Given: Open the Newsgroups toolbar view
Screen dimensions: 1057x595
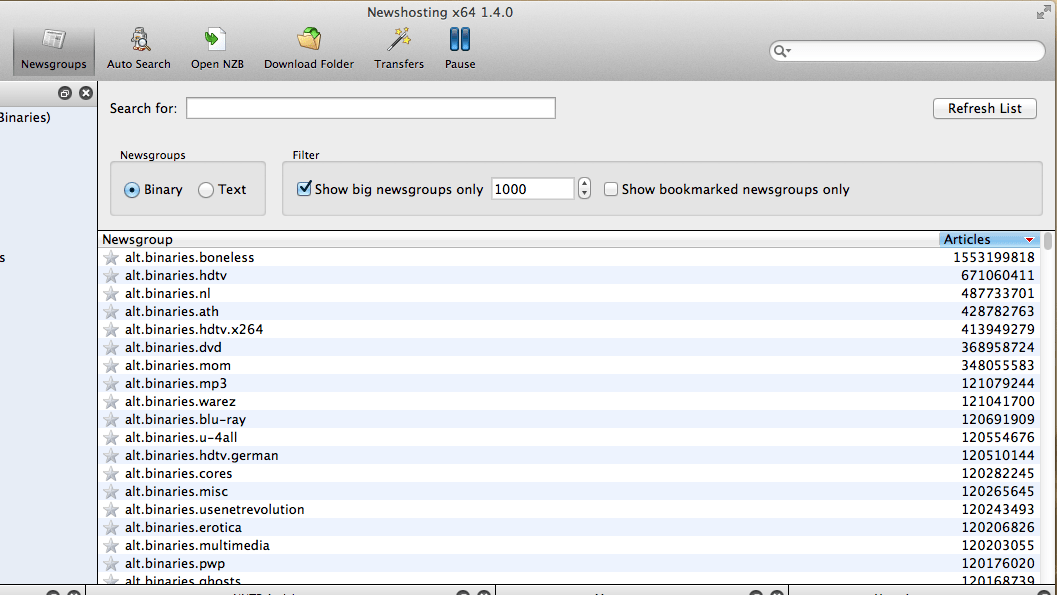Looking at the screenshot, I should tap(54, 50).
